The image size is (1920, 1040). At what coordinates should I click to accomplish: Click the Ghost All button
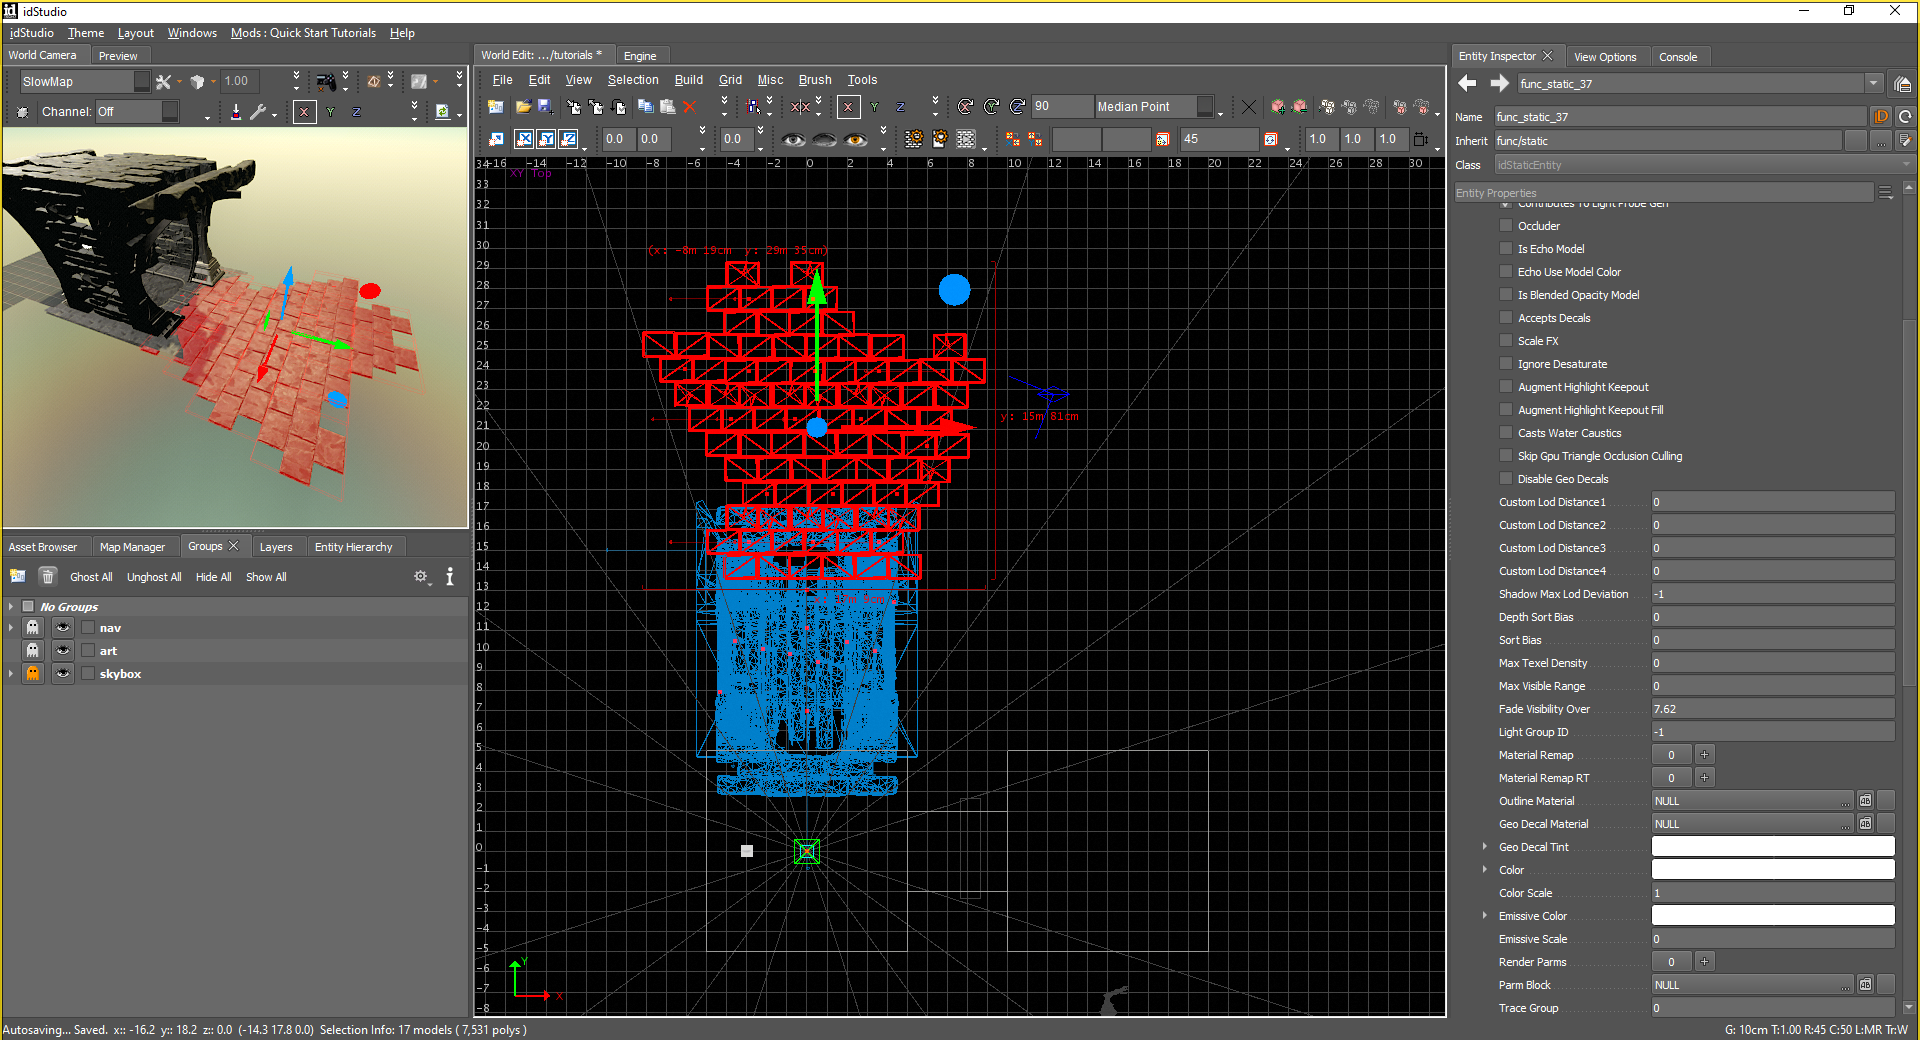point(91,577)
